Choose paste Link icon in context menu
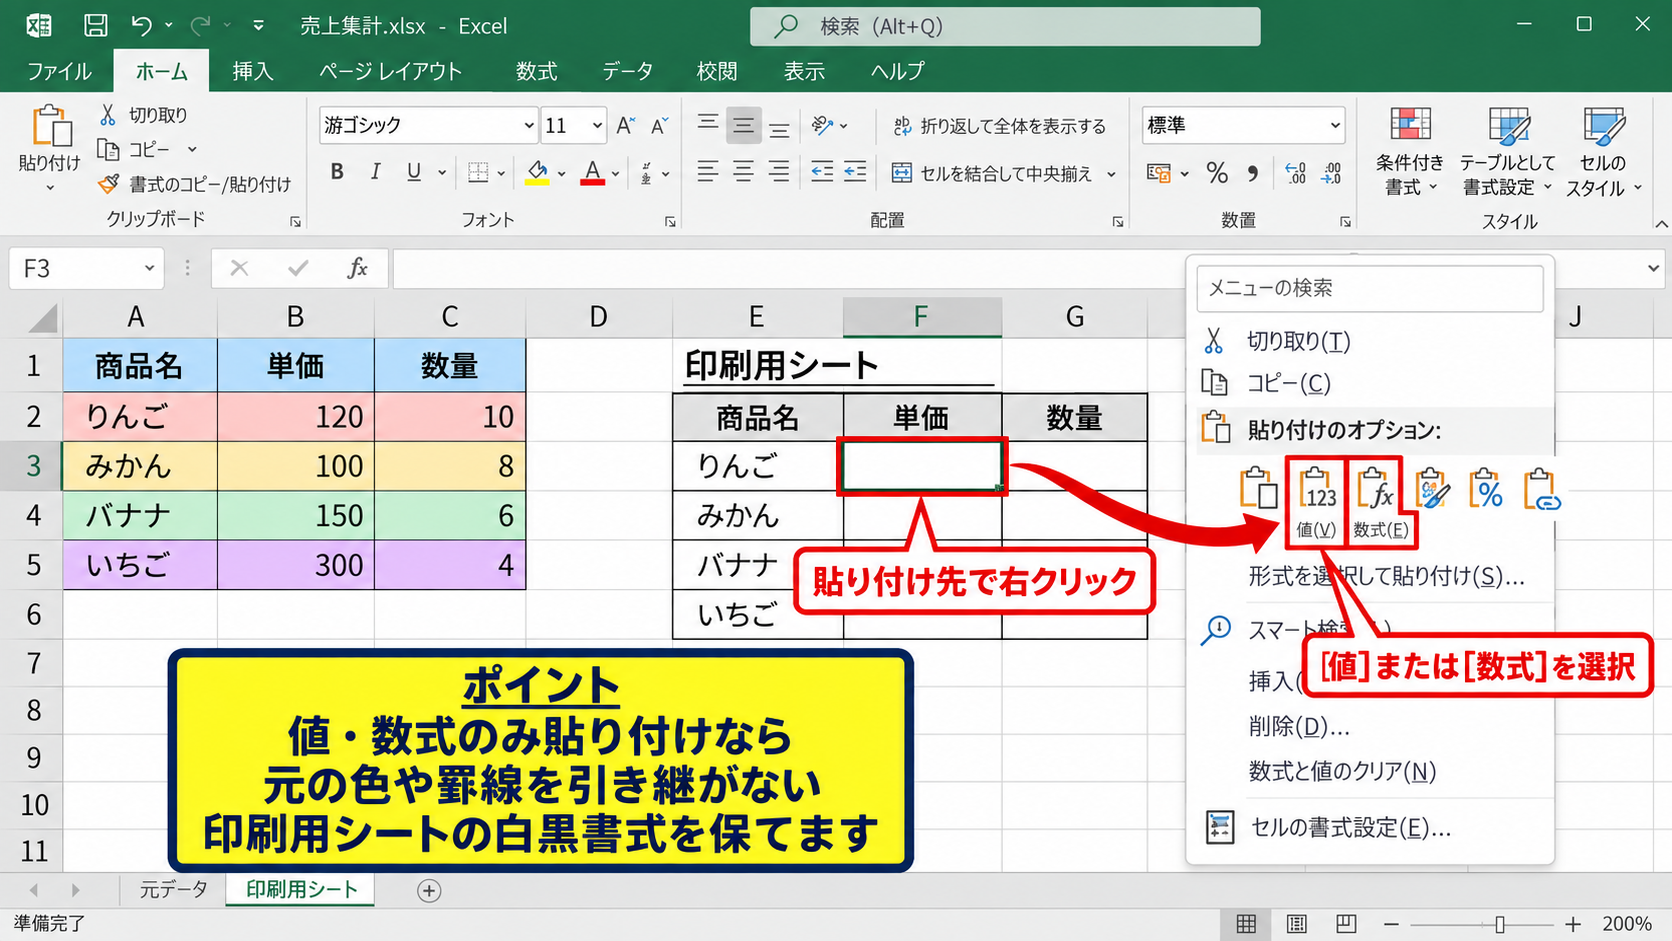This screenshot has width=1672, height=941. (x=1541, y=489)
